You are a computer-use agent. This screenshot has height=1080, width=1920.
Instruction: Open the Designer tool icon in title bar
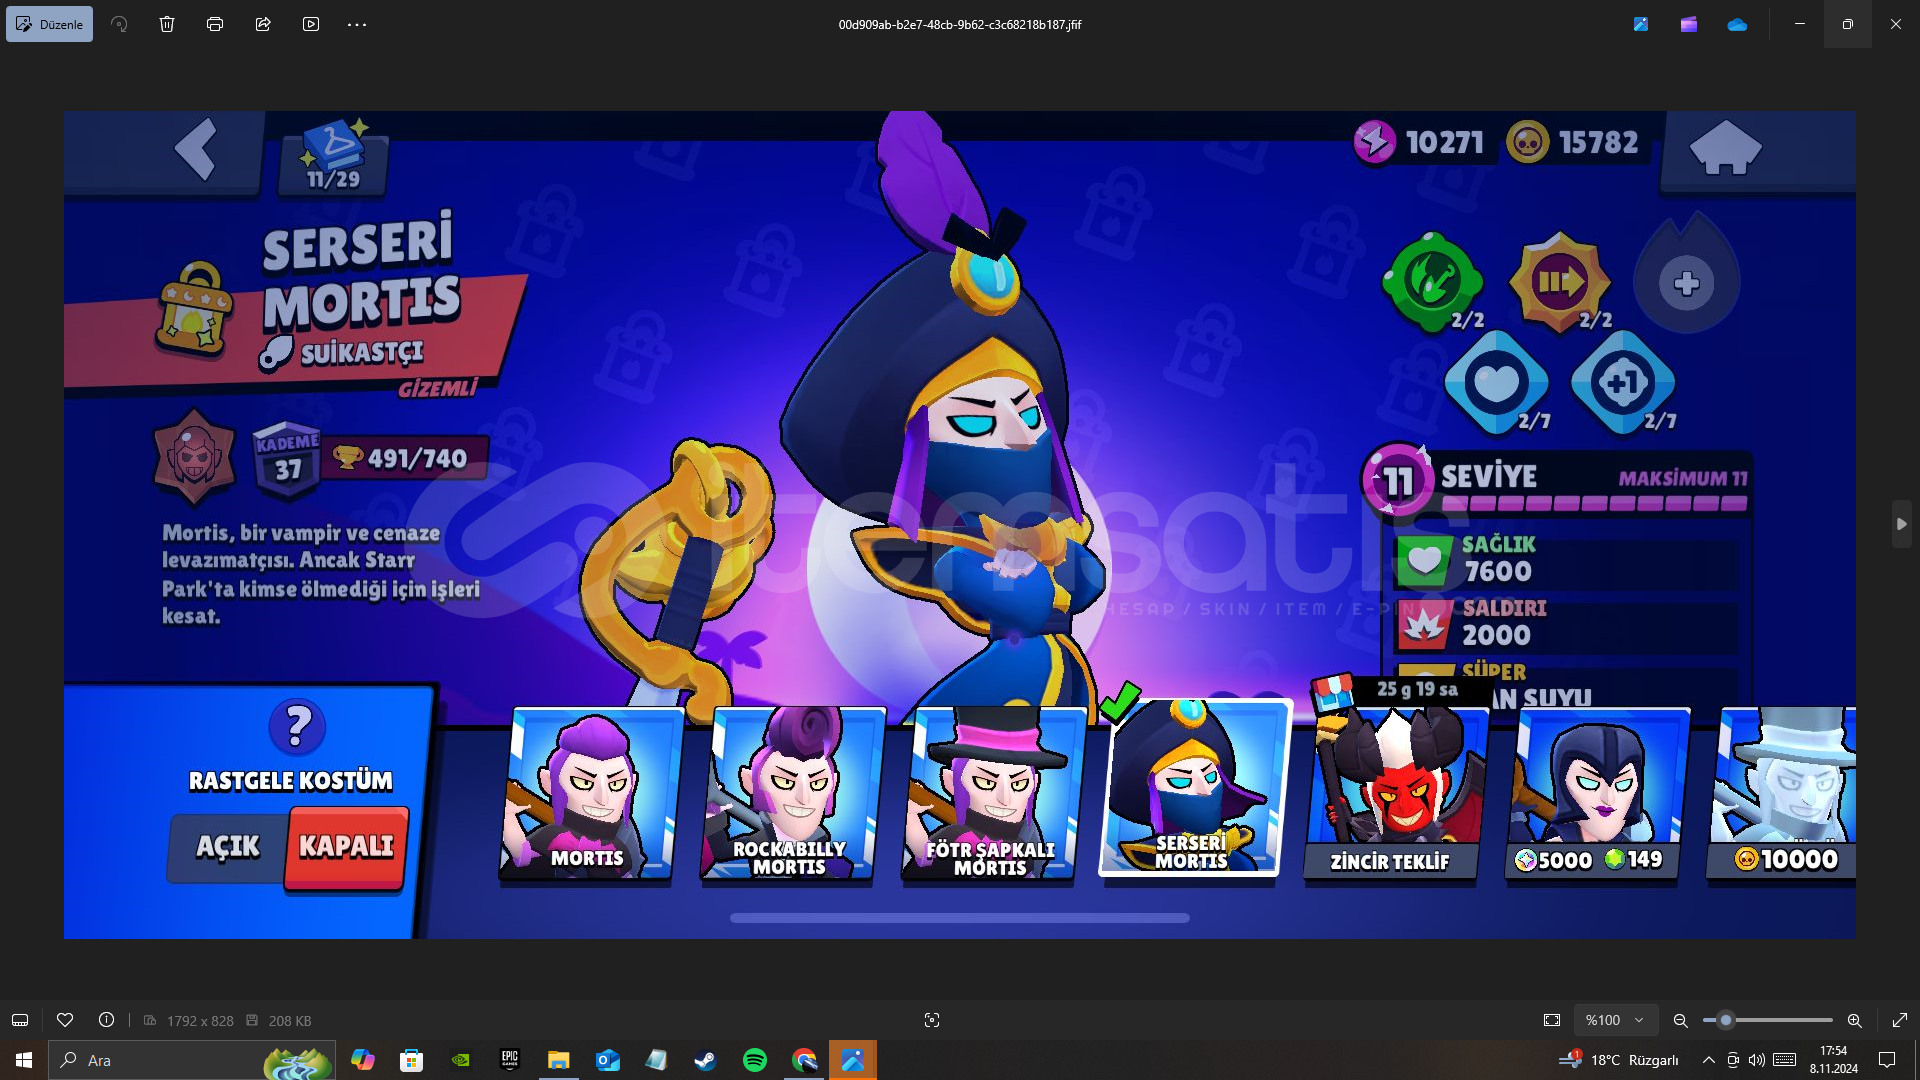click(1641, 24)
